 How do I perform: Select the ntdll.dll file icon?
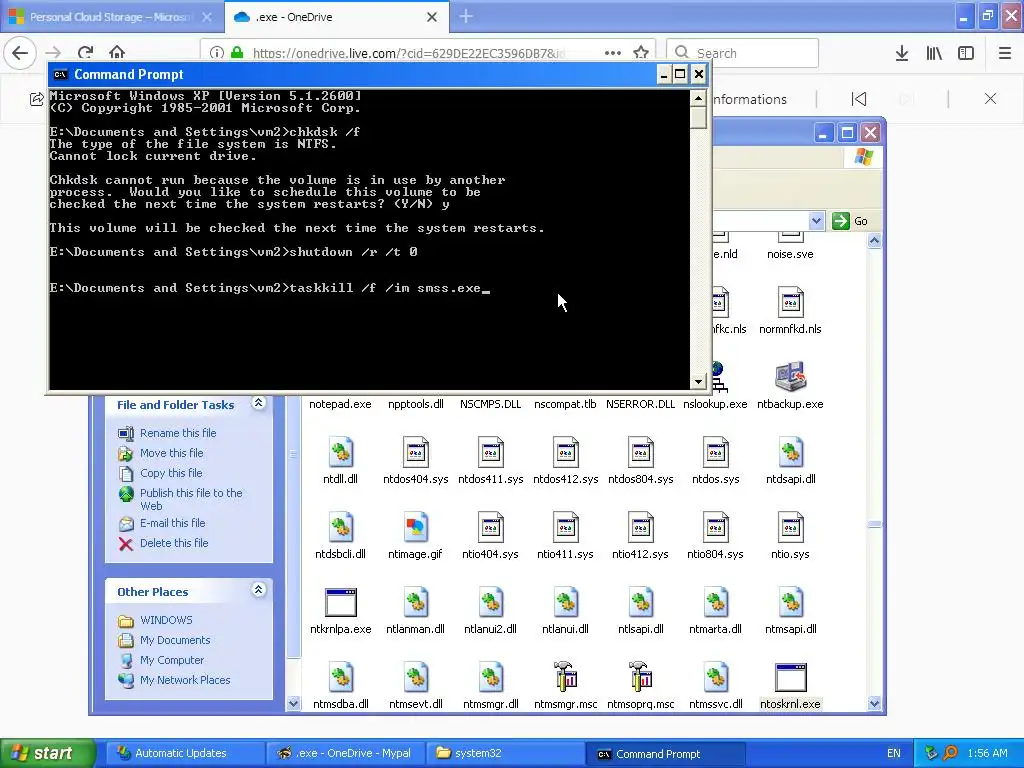[340, 453]
